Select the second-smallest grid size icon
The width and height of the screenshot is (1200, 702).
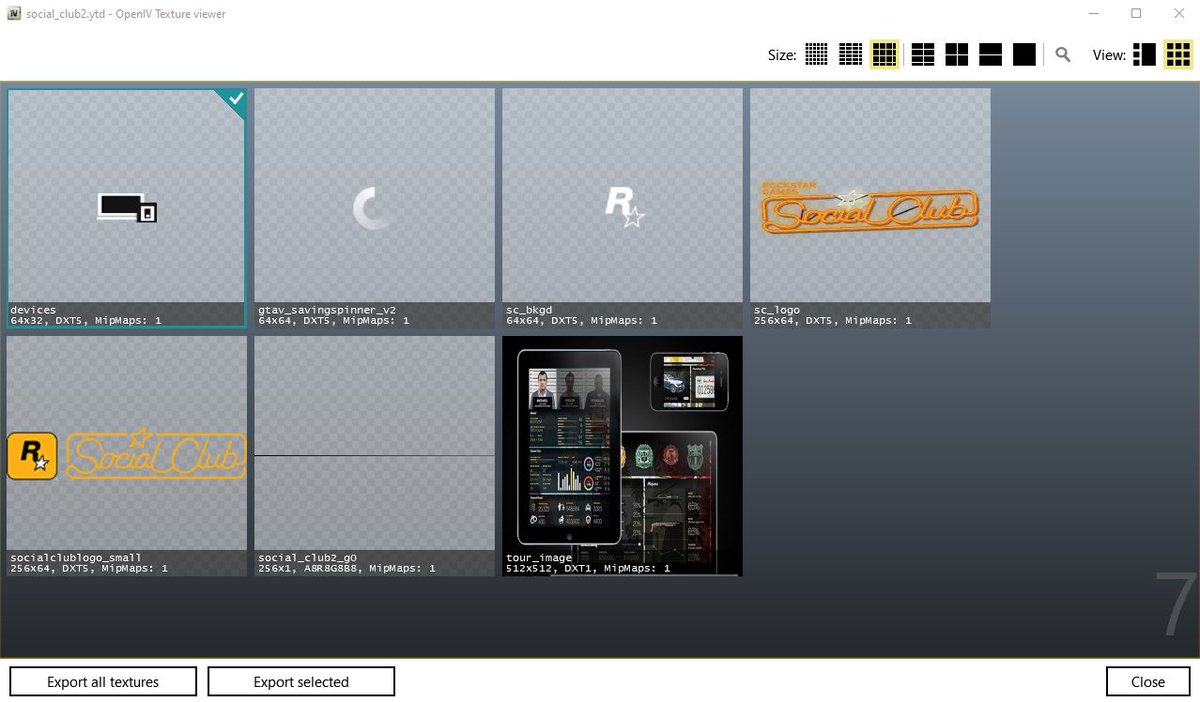coord(851,54)
